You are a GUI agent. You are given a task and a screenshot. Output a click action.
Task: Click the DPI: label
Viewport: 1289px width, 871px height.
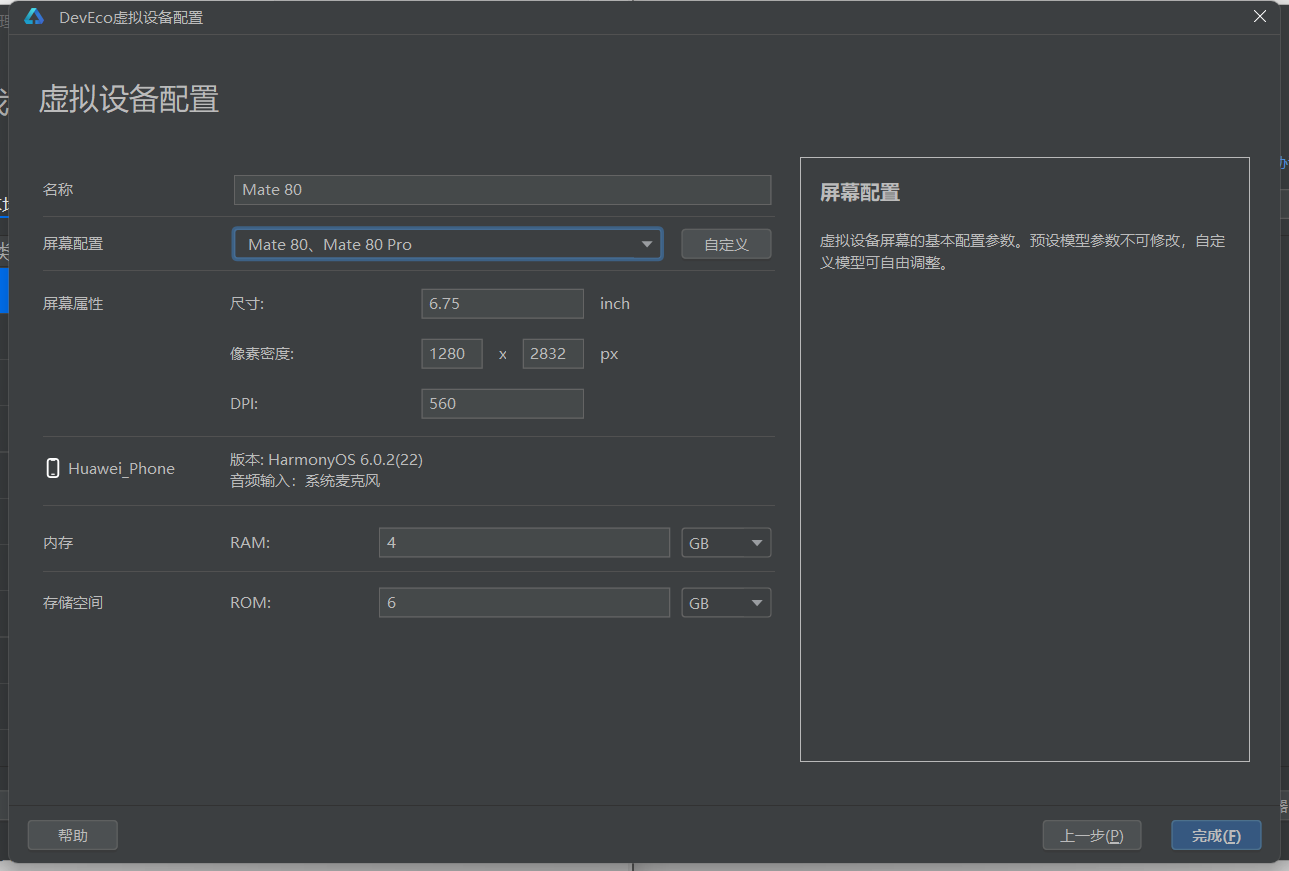[244, 403]
